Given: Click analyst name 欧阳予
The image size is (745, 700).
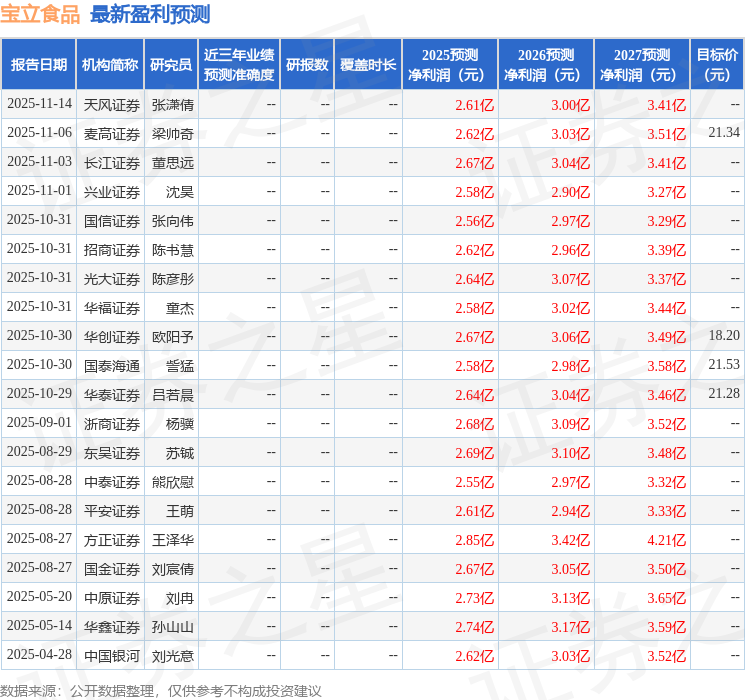Looking at the screenshot, I should coord(172,337).
